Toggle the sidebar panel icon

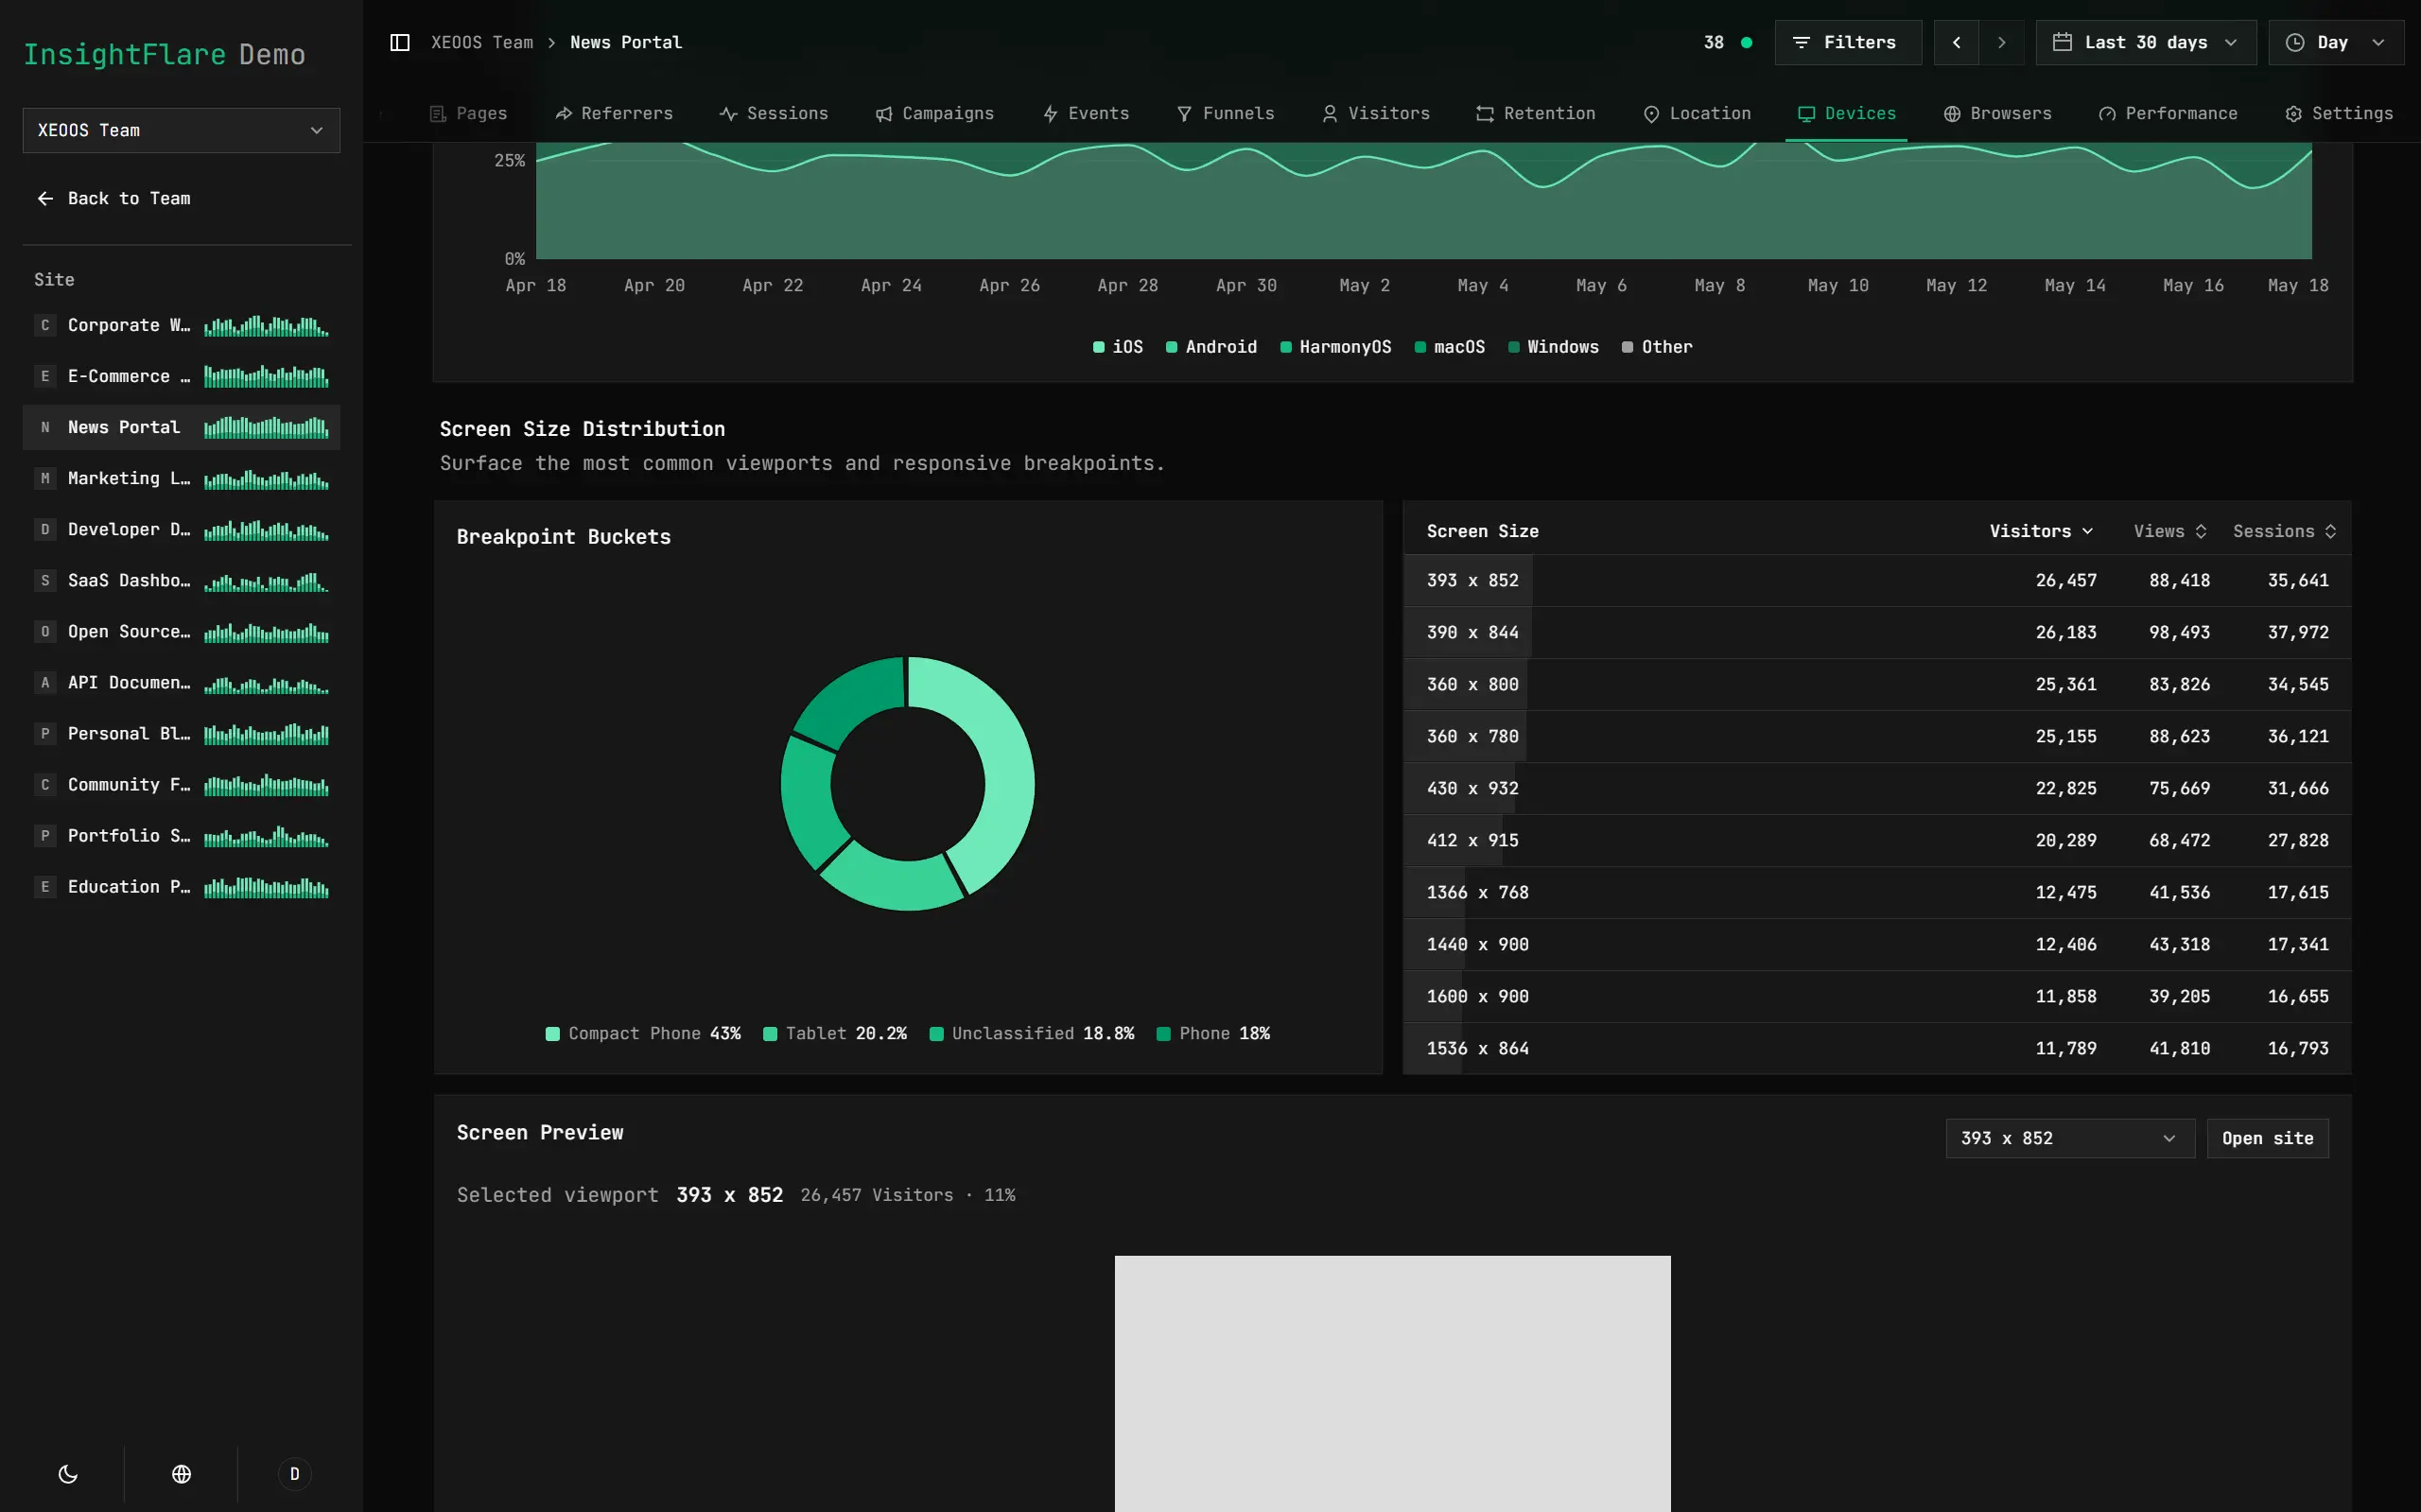pyautogui.click(x=399, y=42)
